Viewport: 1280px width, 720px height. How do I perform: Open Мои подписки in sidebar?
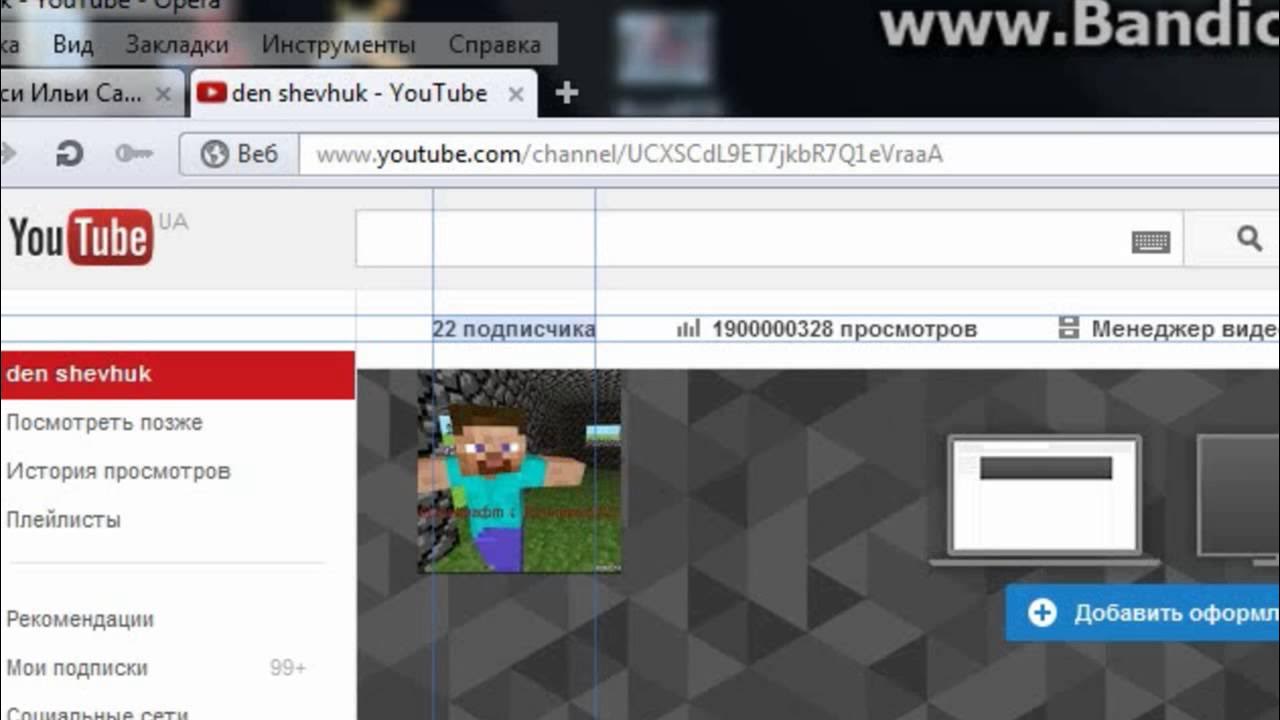click(77, 668)
